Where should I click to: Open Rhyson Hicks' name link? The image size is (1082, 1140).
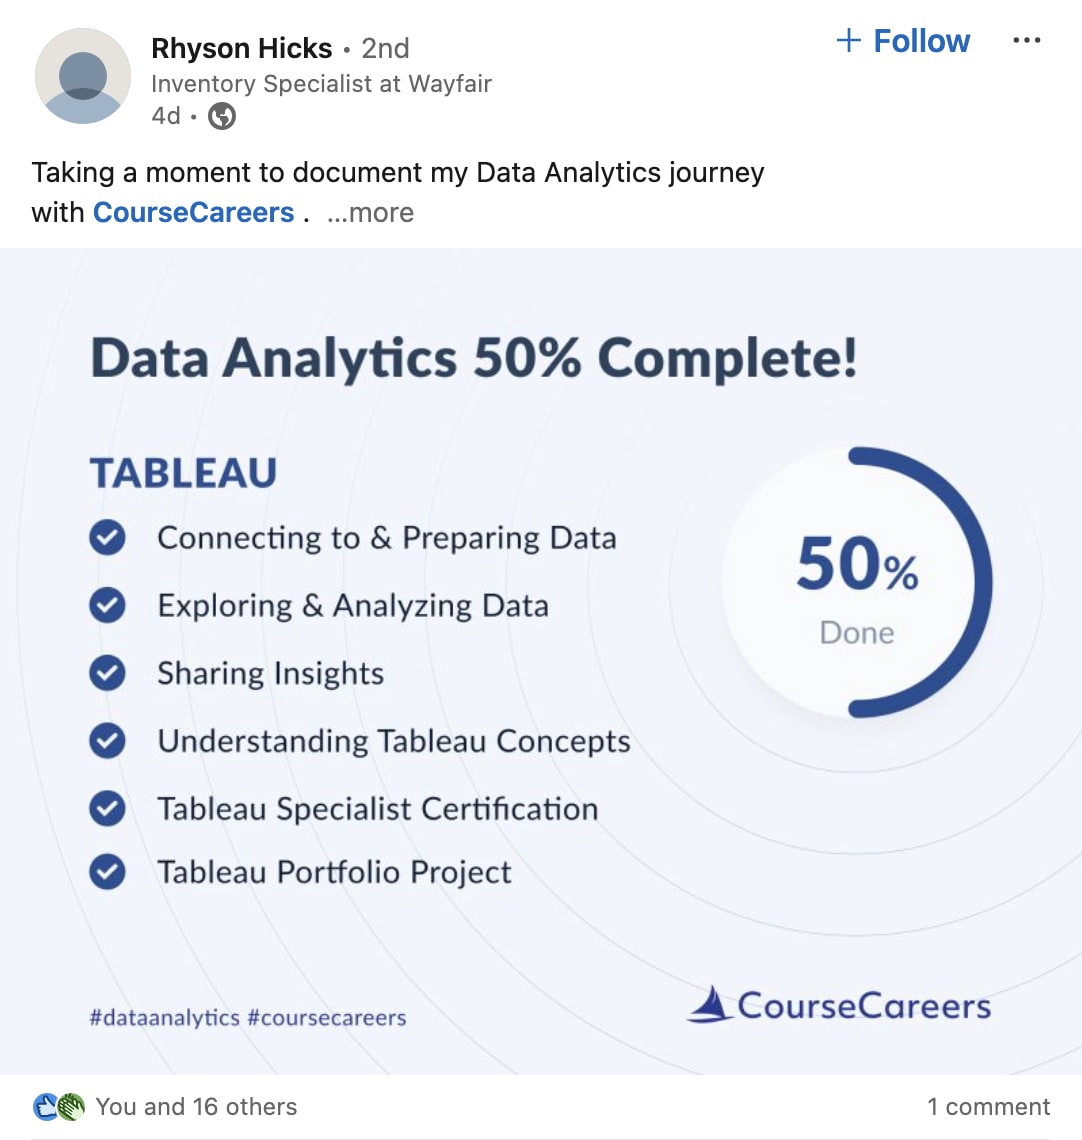(x=241, y=48)
